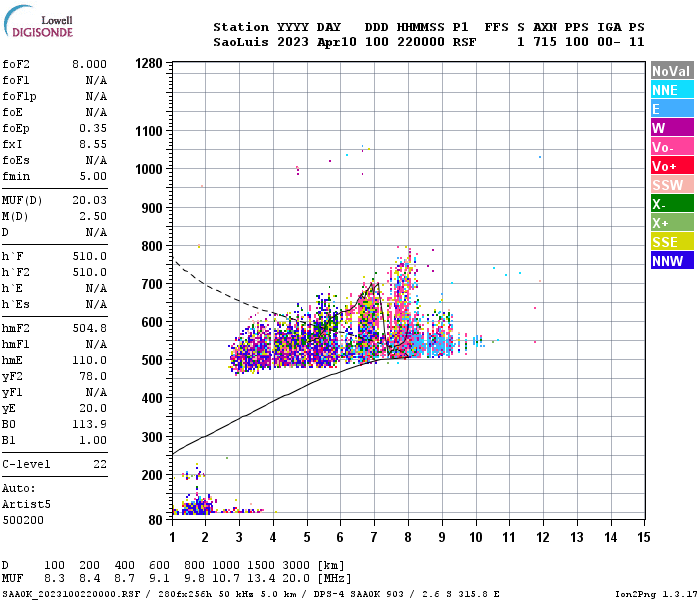Click the fxI value 8.55

[93, 144]
